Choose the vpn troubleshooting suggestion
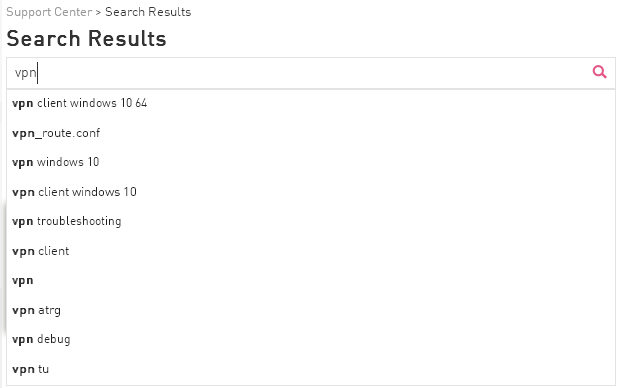The image size is (617, 388). click(x=311, y=221)
